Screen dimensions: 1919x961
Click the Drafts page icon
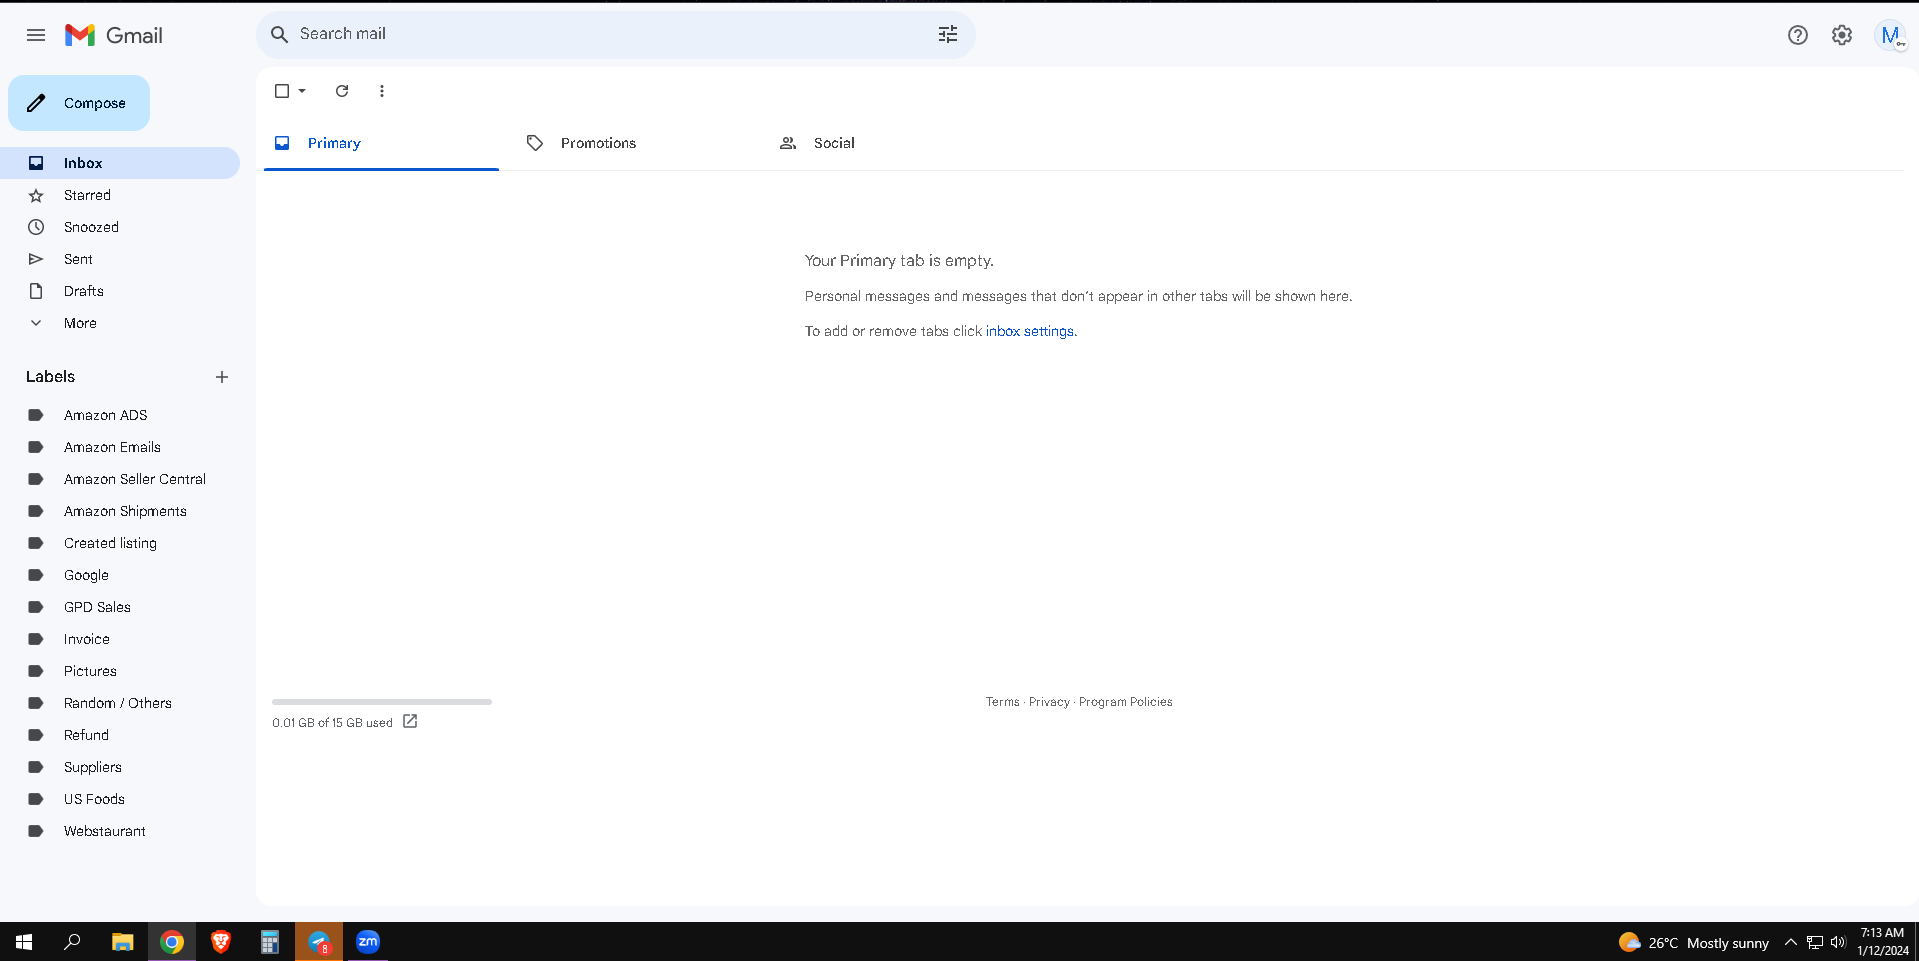pyautogui.click(x=36, y=291)
